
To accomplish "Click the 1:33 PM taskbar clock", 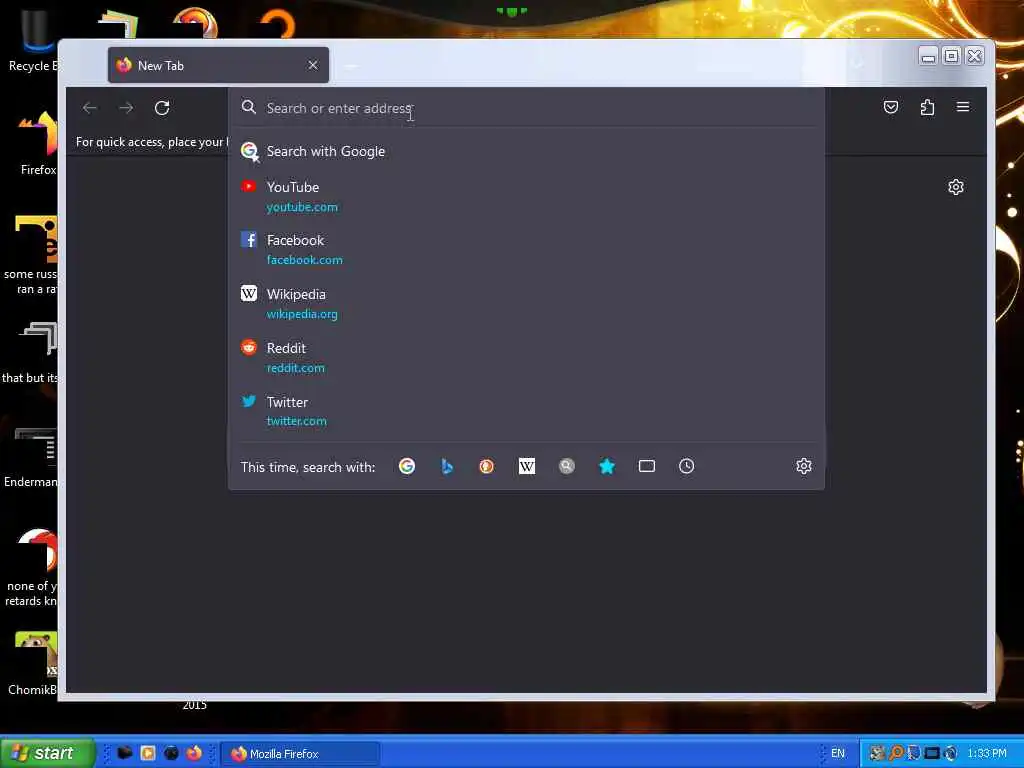I will (987, 754).
